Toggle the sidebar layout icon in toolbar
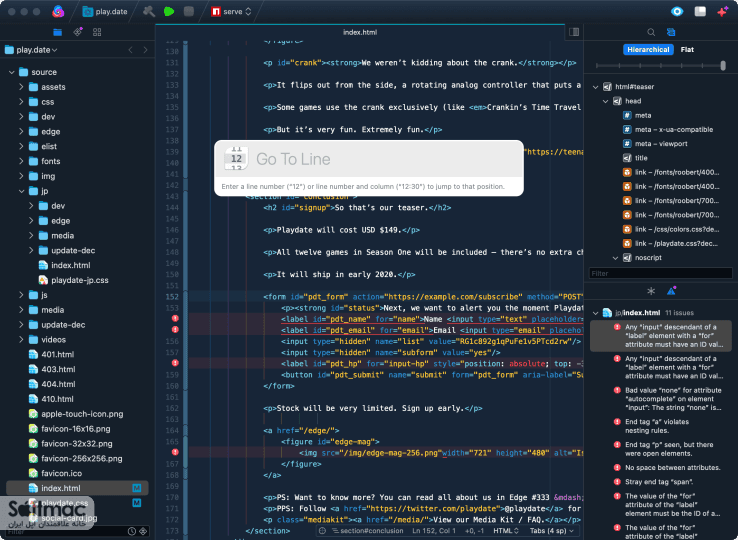The height and width of the screenshot is (540, 738). point(700,11)
